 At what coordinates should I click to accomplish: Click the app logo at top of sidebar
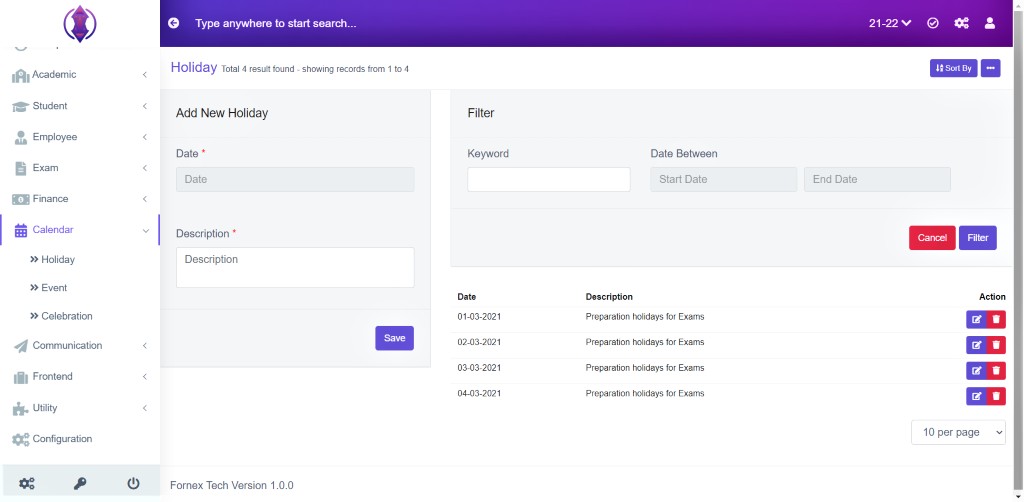[80, 24]
